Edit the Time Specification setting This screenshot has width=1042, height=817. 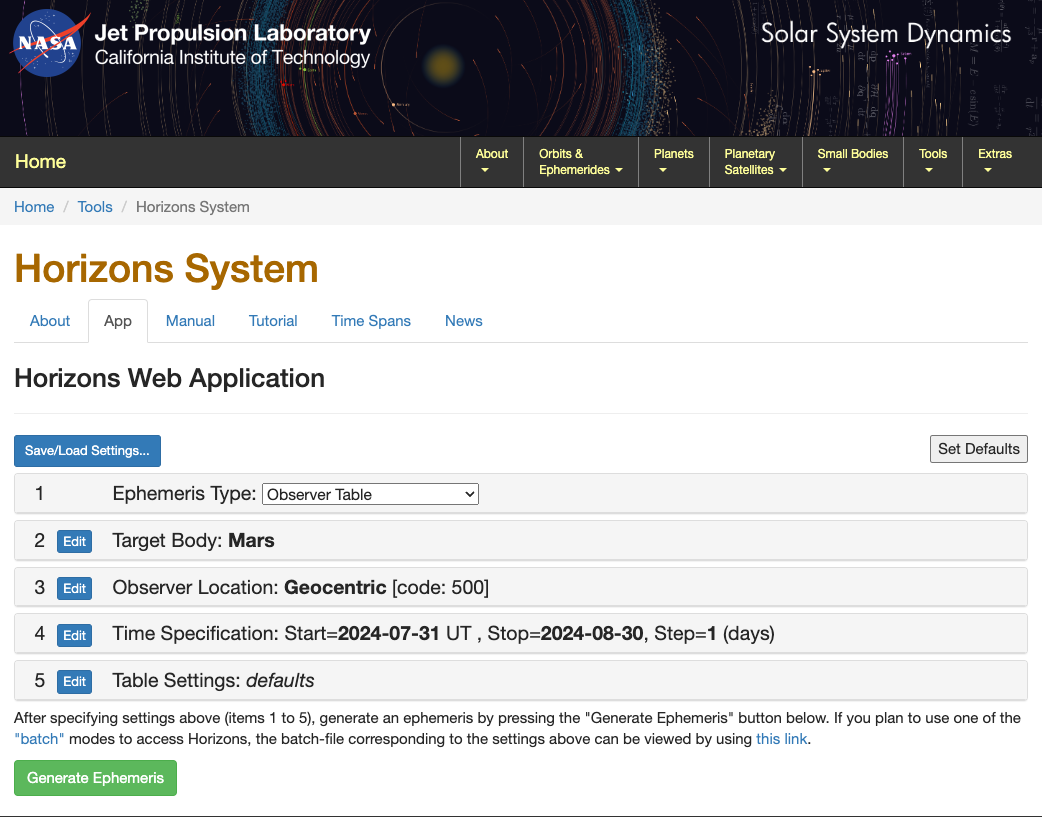pos(74,635)
